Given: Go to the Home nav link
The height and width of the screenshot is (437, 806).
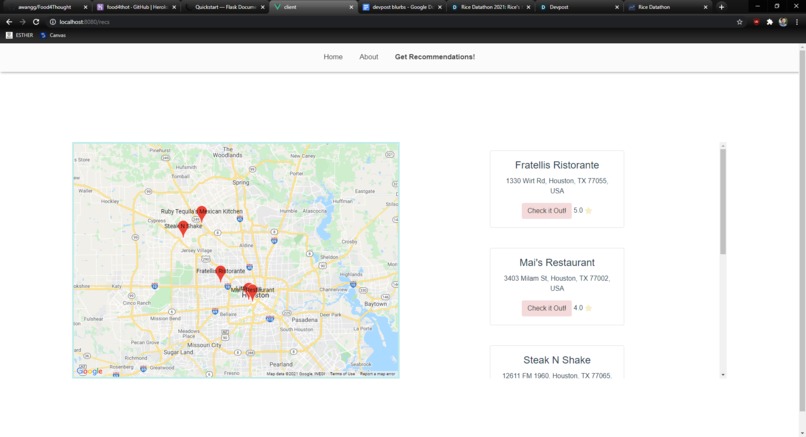Looking at the screenshot, I should click(333, 57).
